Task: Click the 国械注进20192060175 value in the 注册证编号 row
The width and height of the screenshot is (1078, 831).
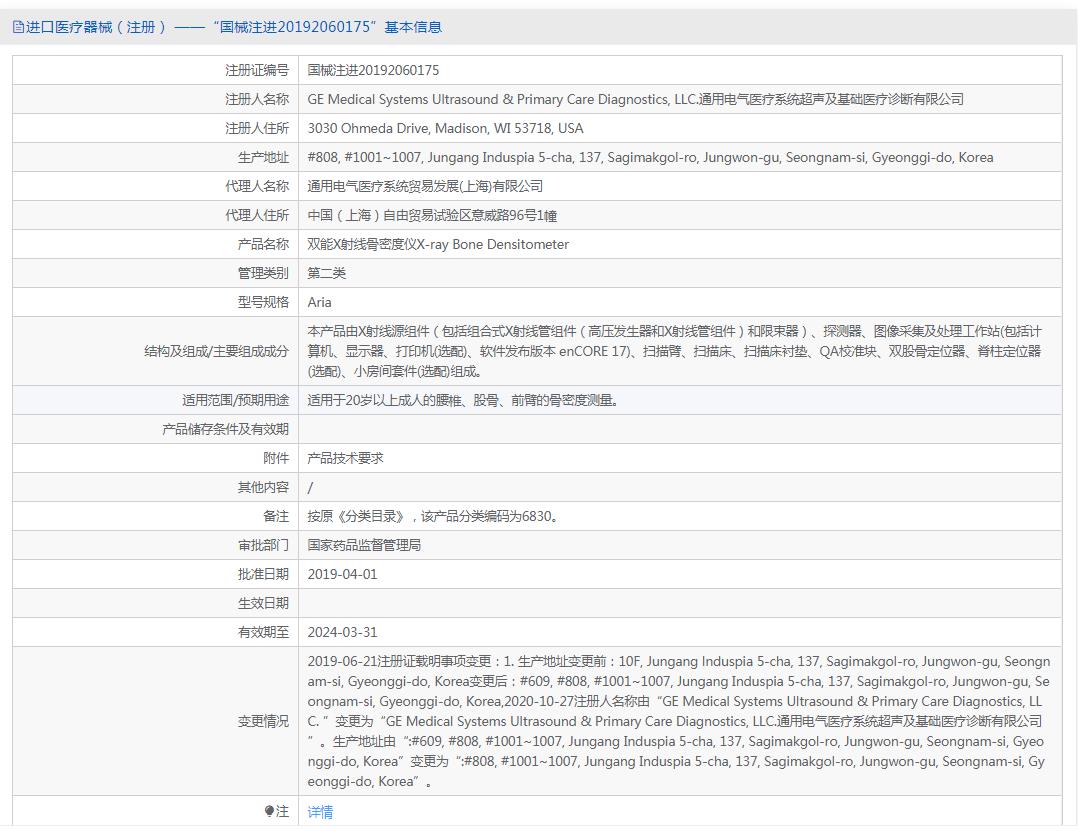Action: [x=373, y=70]
